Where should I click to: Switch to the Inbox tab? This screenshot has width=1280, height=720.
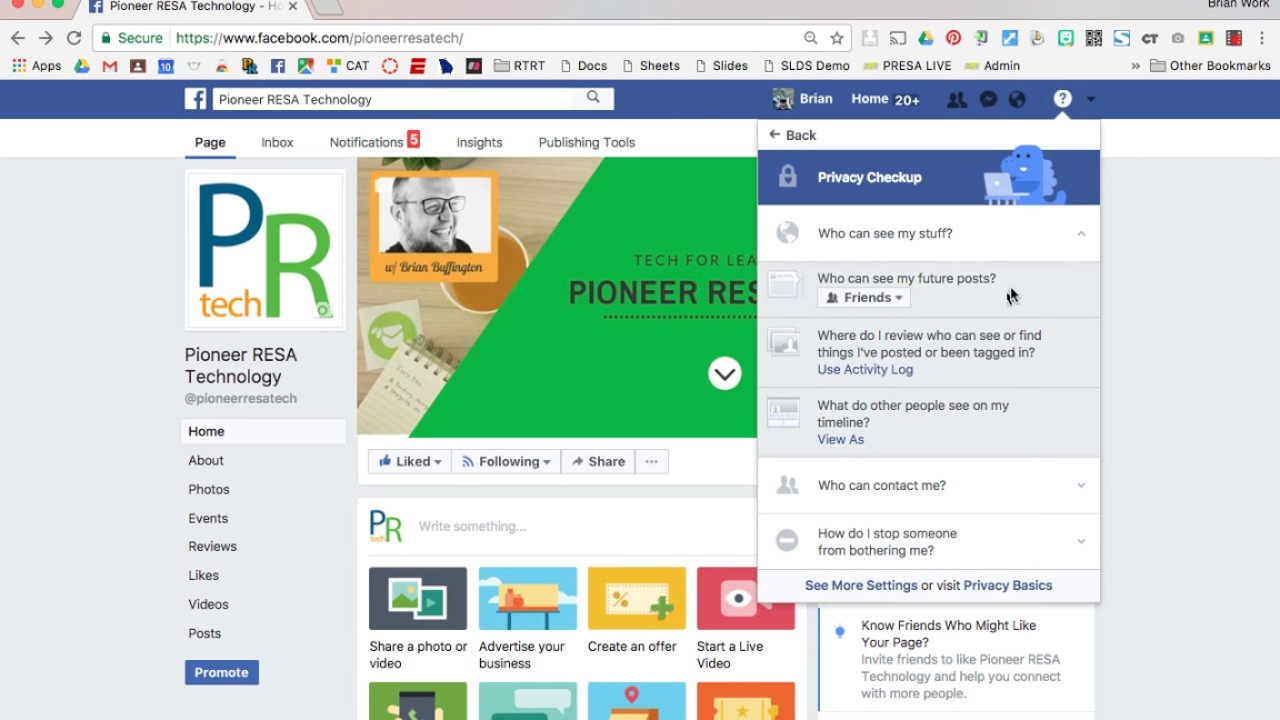click(x=277, y=142)
